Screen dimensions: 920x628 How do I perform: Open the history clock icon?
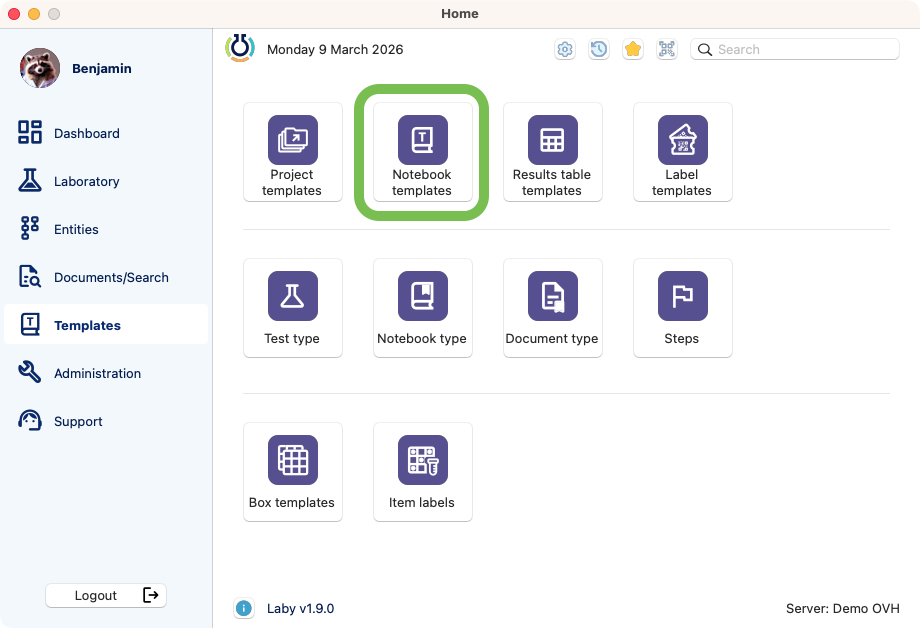(599, 49)
